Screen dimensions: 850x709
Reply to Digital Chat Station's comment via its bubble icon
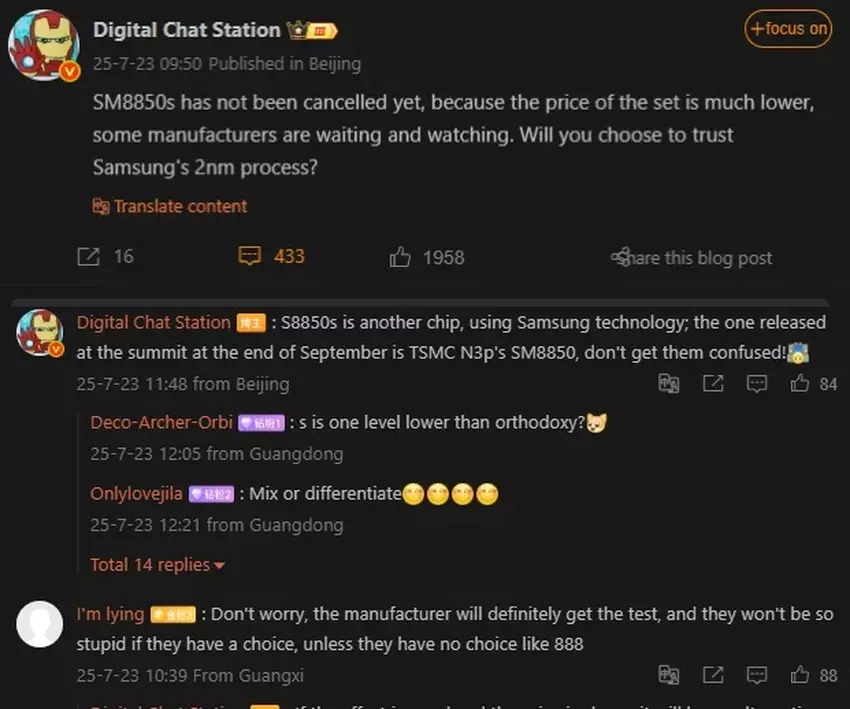(x=757, y=384)
